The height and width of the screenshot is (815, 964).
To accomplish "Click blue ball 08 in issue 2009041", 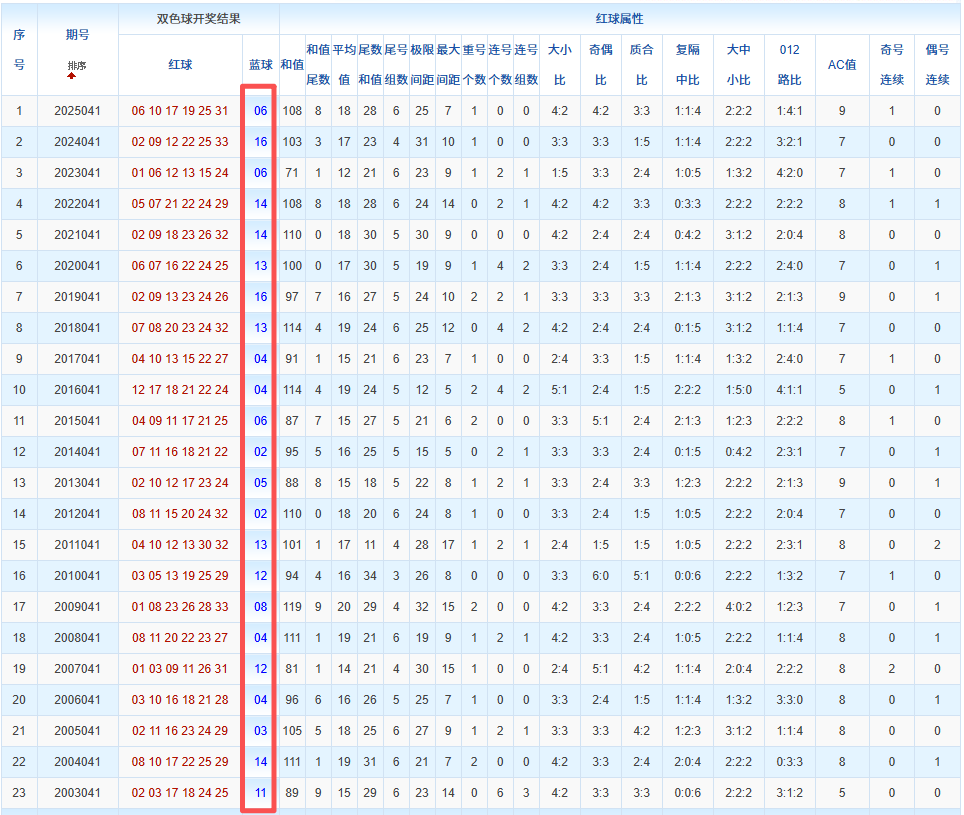I will pos(260,607).
